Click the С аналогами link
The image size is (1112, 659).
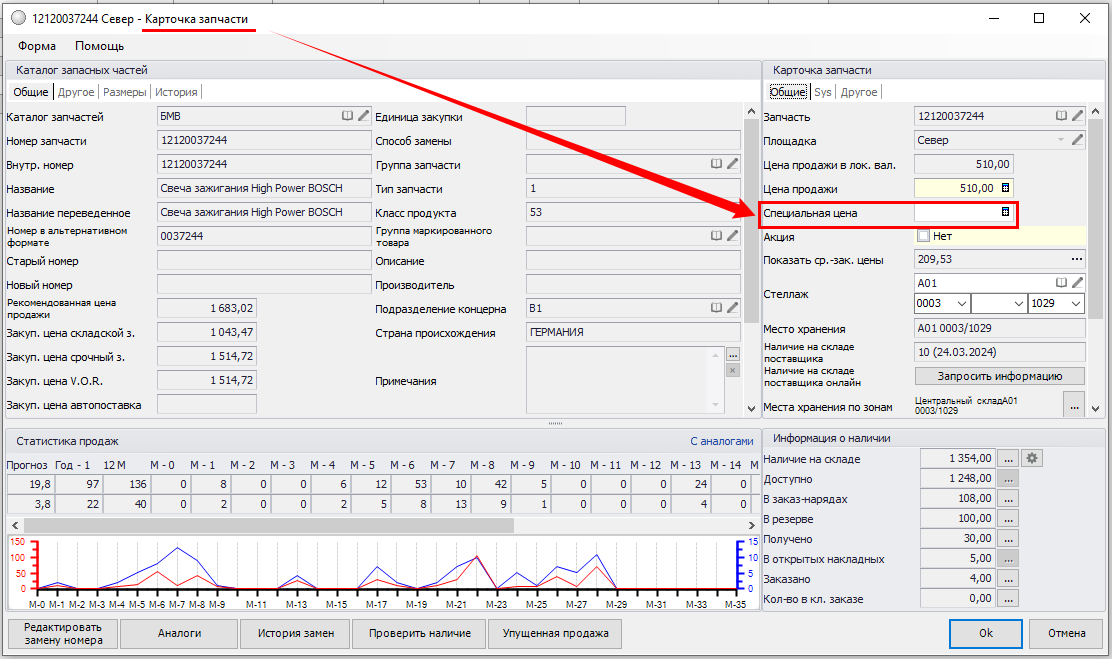click(721, 440)
